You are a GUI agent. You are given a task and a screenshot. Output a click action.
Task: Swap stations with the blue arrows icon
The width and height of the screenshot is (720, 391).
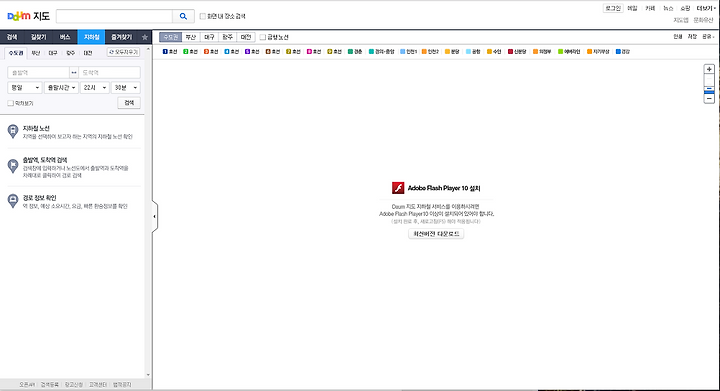click(x=74, y=73)
